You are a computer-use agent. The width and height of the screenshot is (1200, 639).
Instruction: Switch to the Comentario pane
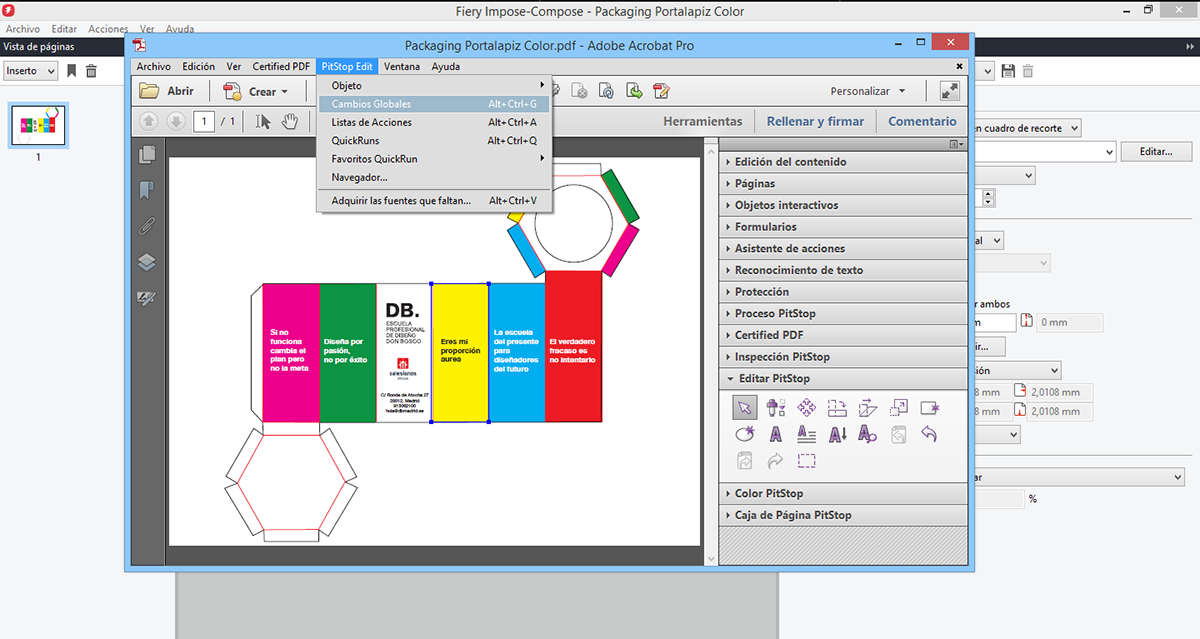click(x=922, y=121)
